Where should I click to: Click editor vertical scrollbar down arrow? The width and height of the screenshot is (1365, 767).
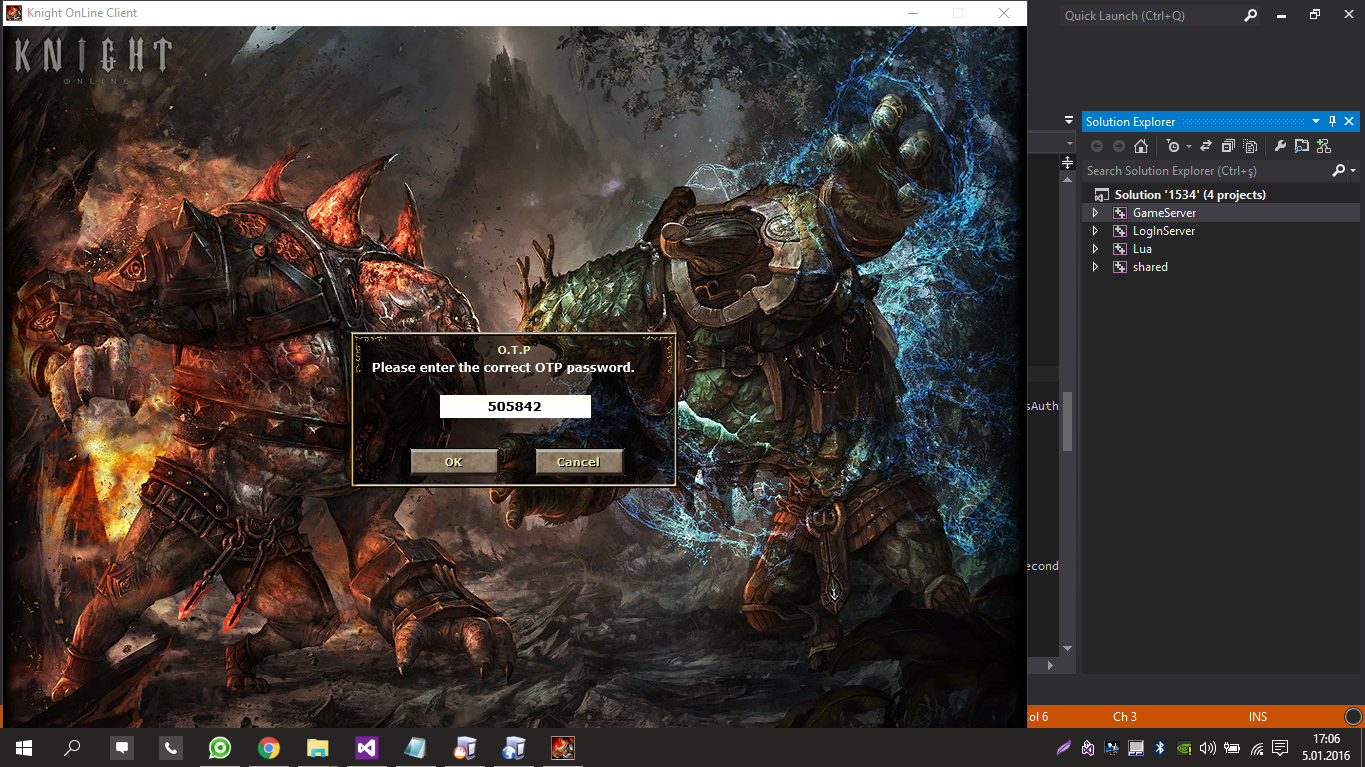pyautogui.click(x=1067, y=648)
